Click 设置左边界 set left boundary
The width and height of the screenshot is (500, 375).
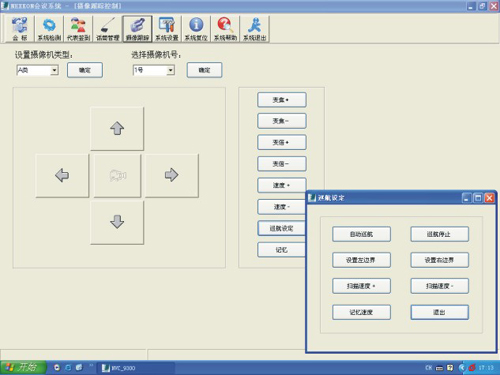tap(361, 260)
